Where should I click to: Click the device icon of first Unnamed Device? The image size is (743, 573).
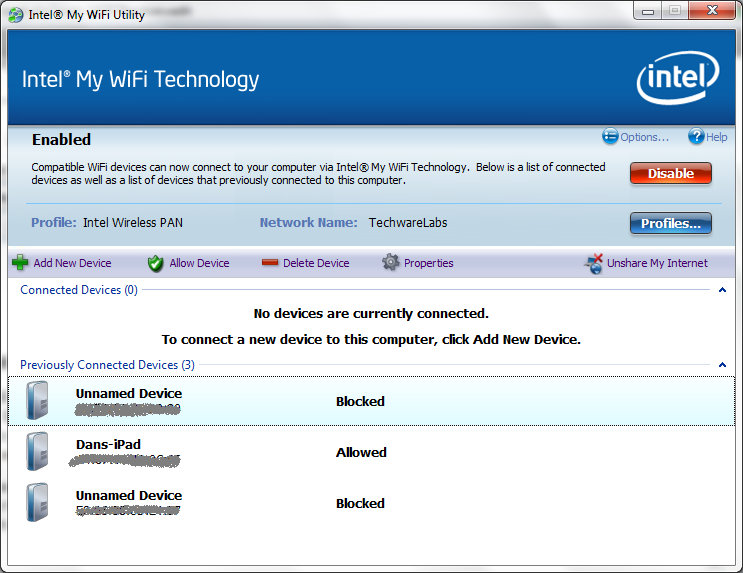(37, 400)
